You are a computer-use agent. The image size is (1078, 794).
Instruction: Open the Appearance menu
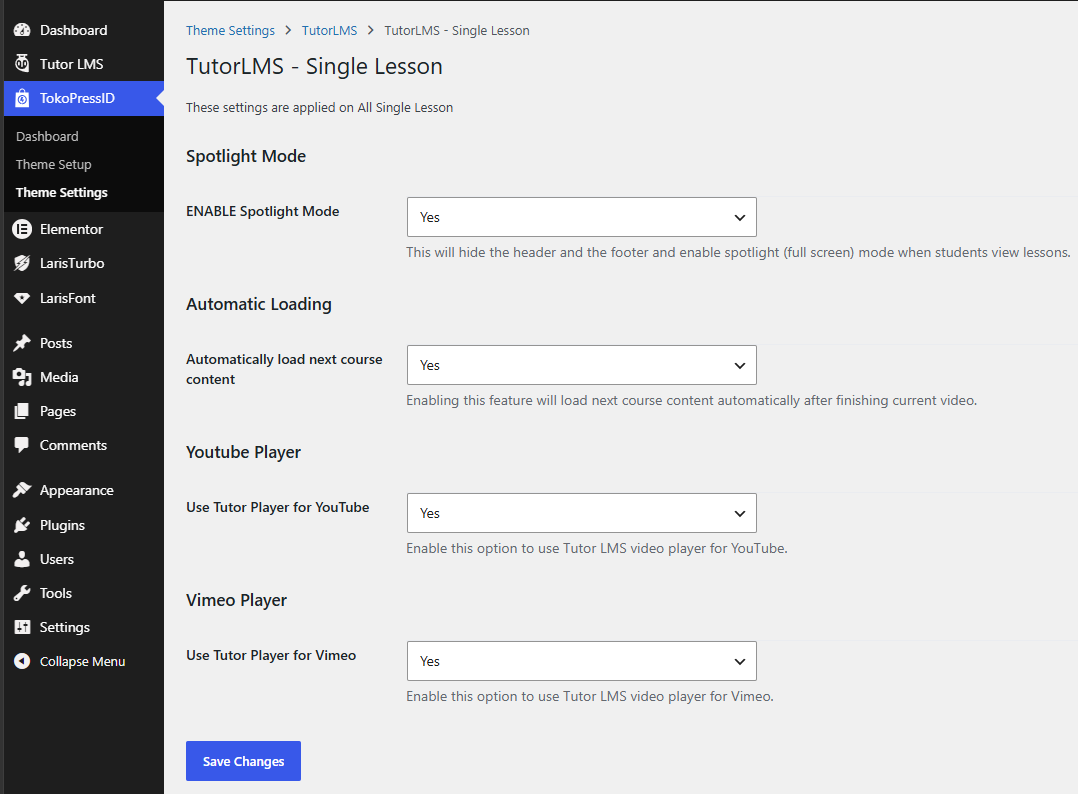click(76, 490)
